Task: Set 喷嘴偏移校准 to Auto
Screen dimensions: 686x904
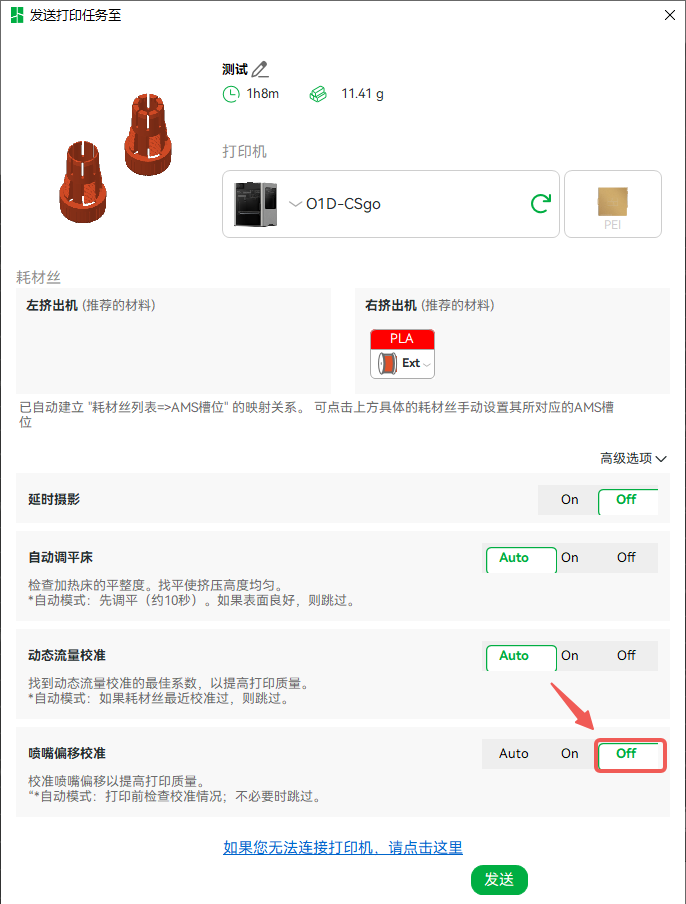Action: click(514, 754)
